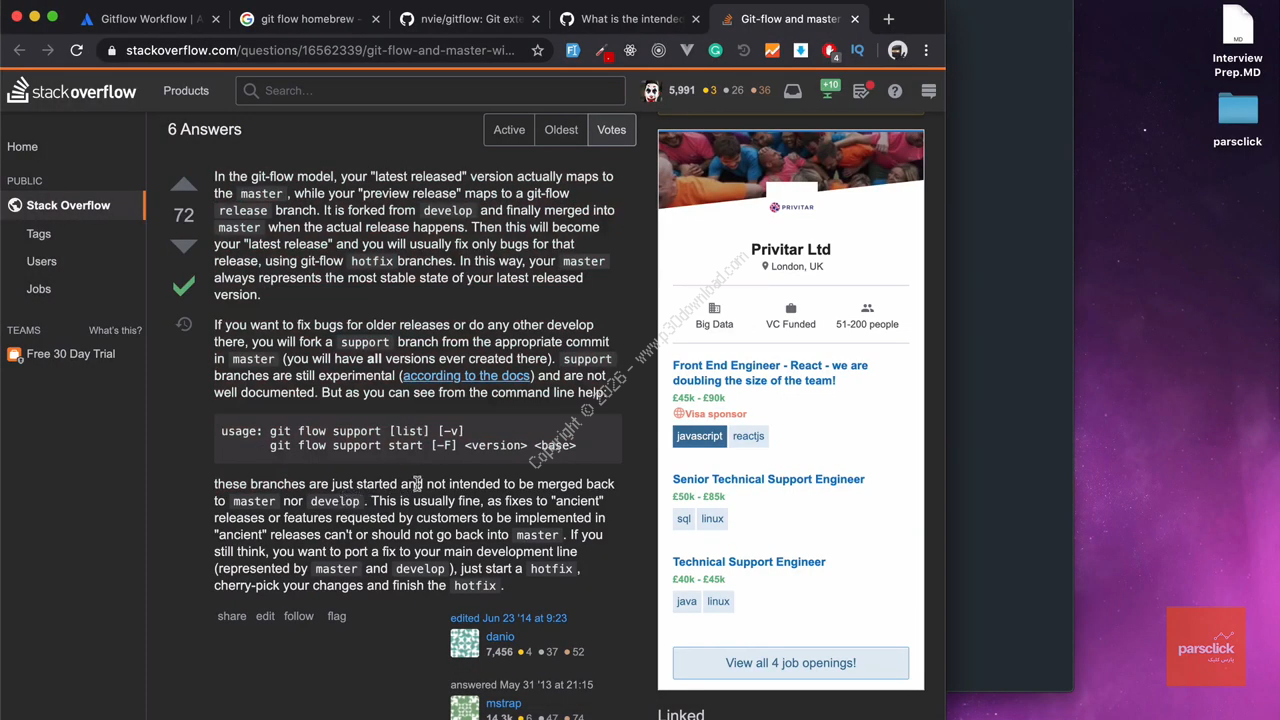Downvote the accepted answer
The image size is (1280, 720).
pyautogui.click(x=183, y=246)
